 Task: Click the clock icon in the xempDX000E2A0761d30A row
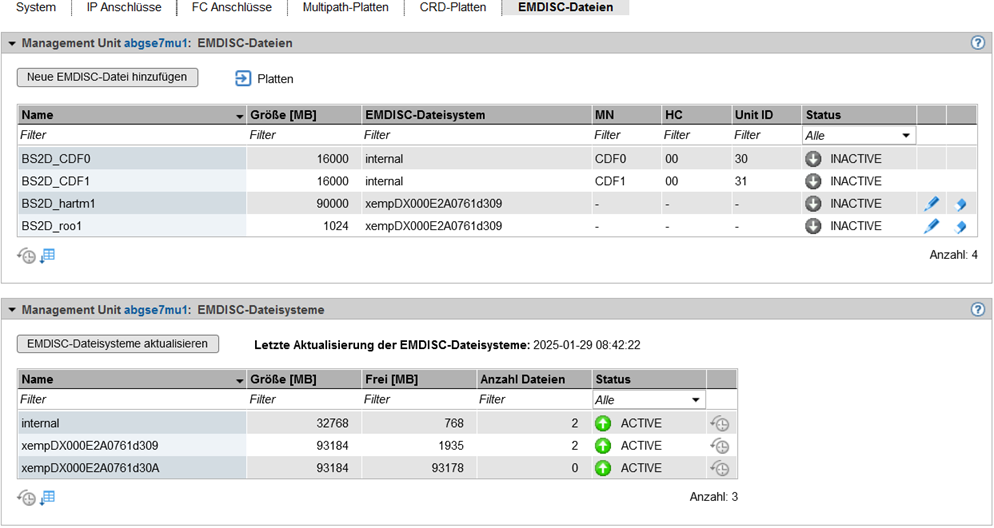[720, 469]
